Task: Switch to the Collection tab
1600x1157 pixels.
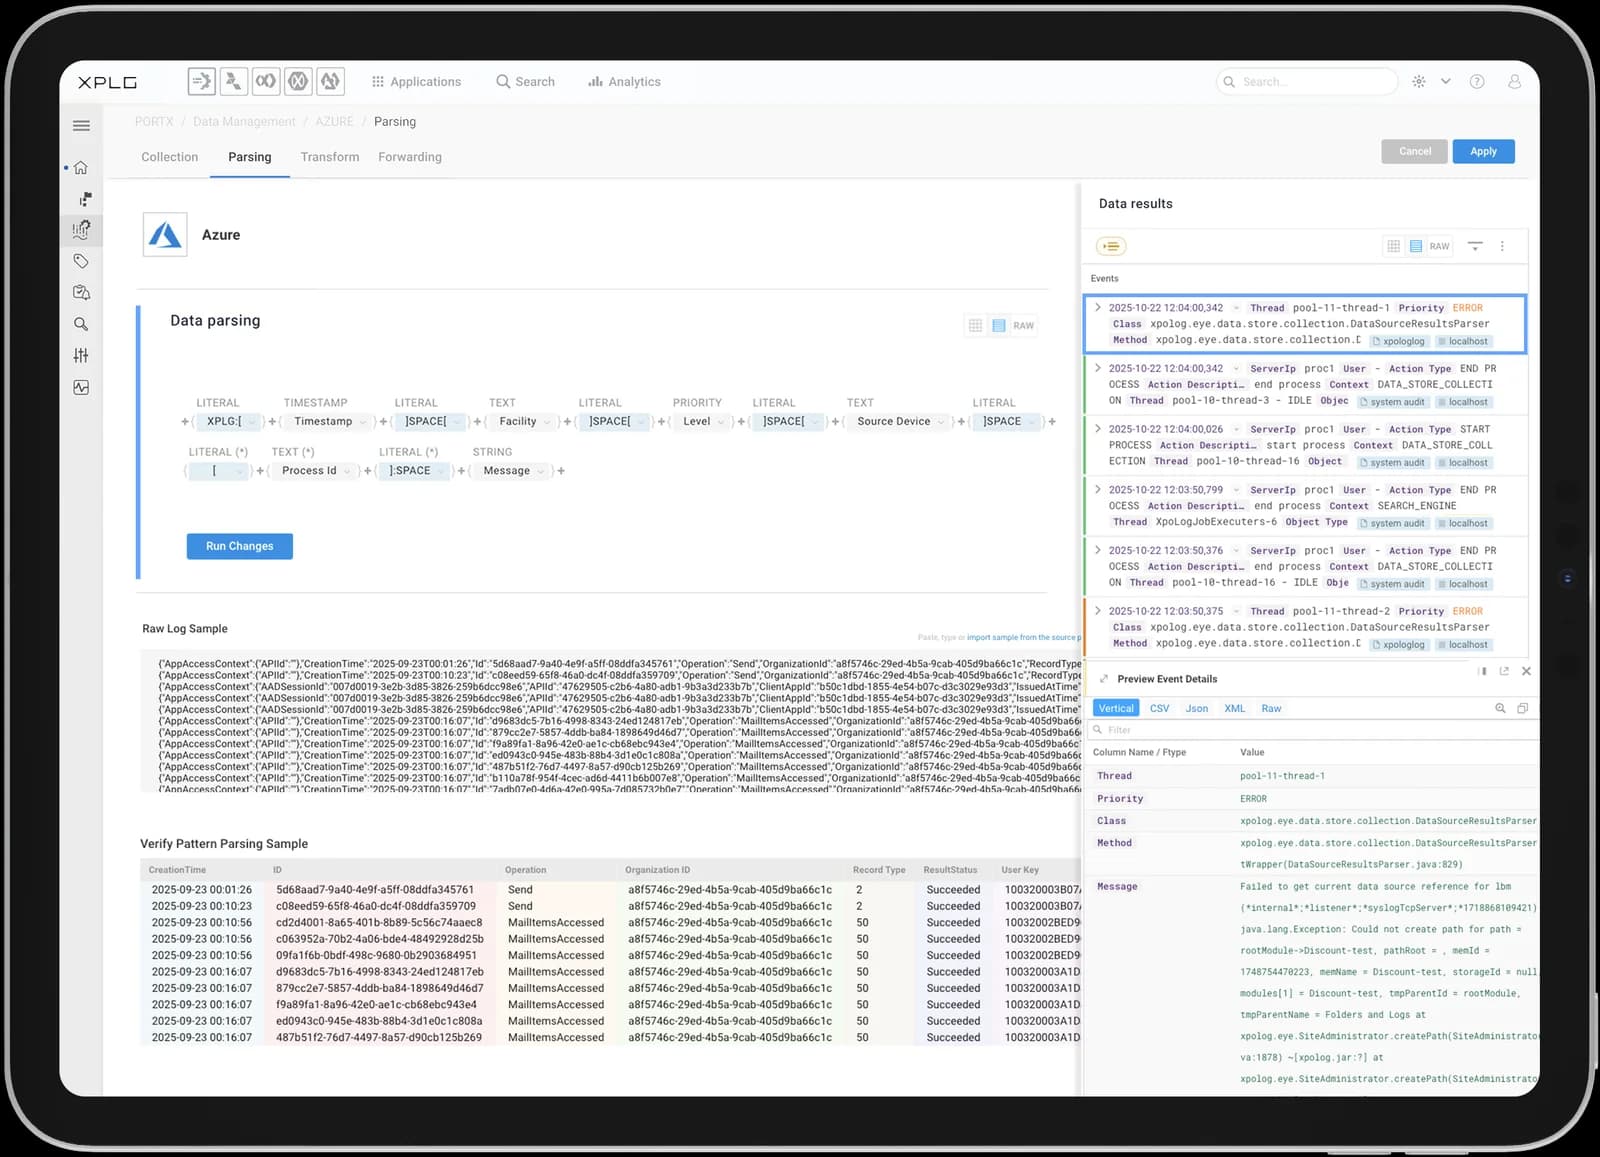Action: (170, 157)
